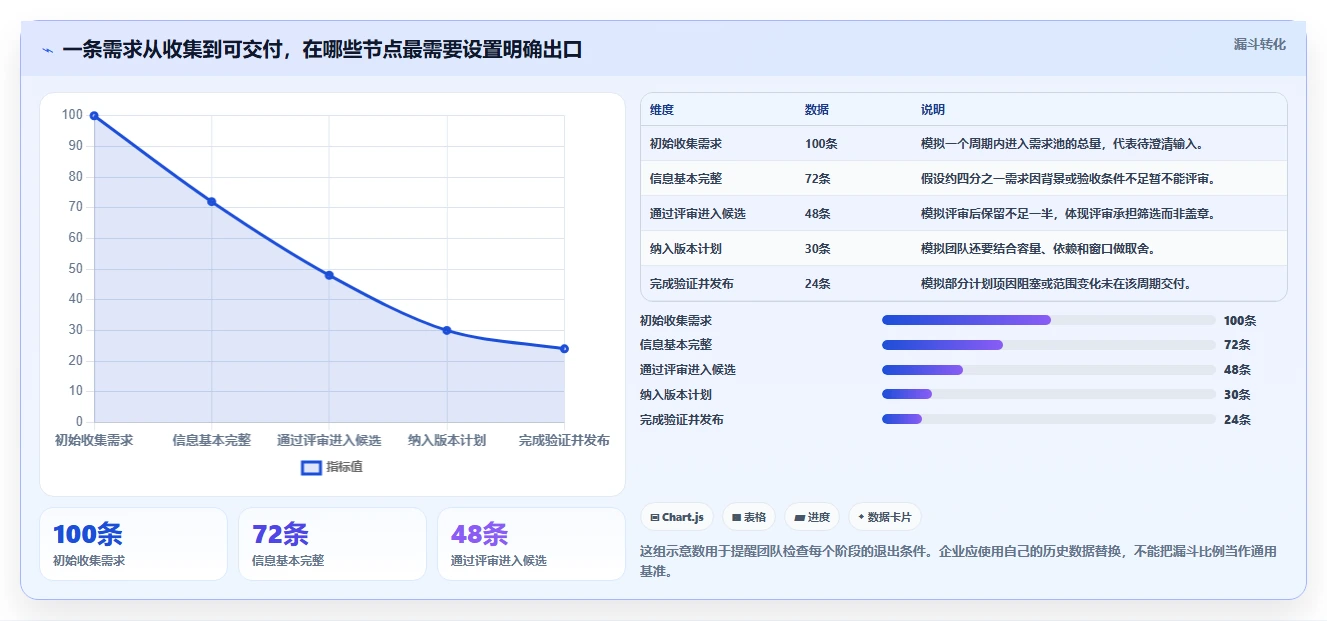Viewport: 1327px width, 621px height.
Task: Open the 100条 初始收集需求 data card
Action: tap(133, 544)
